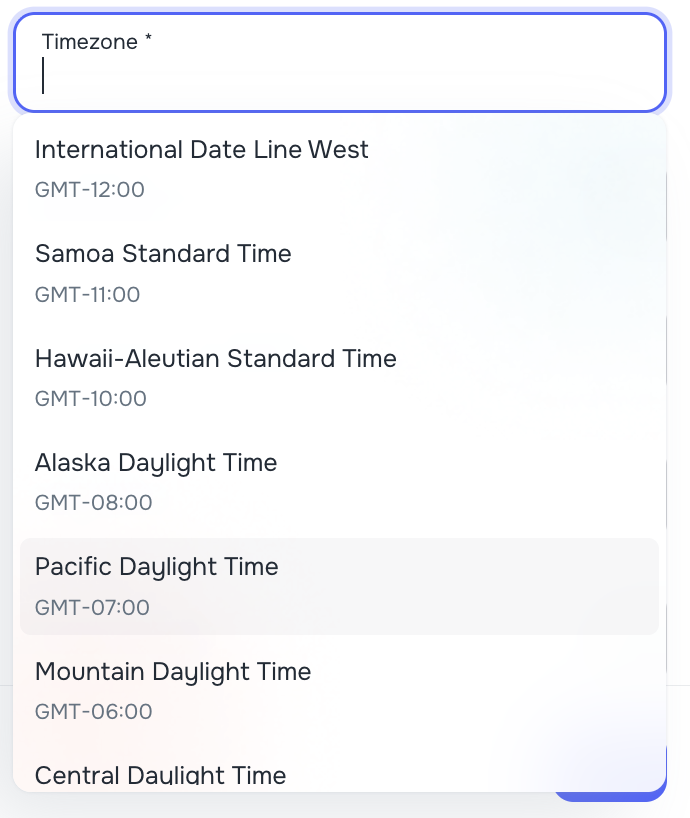
Task: Click inside the Timezone search field
Action: [300, 76]
